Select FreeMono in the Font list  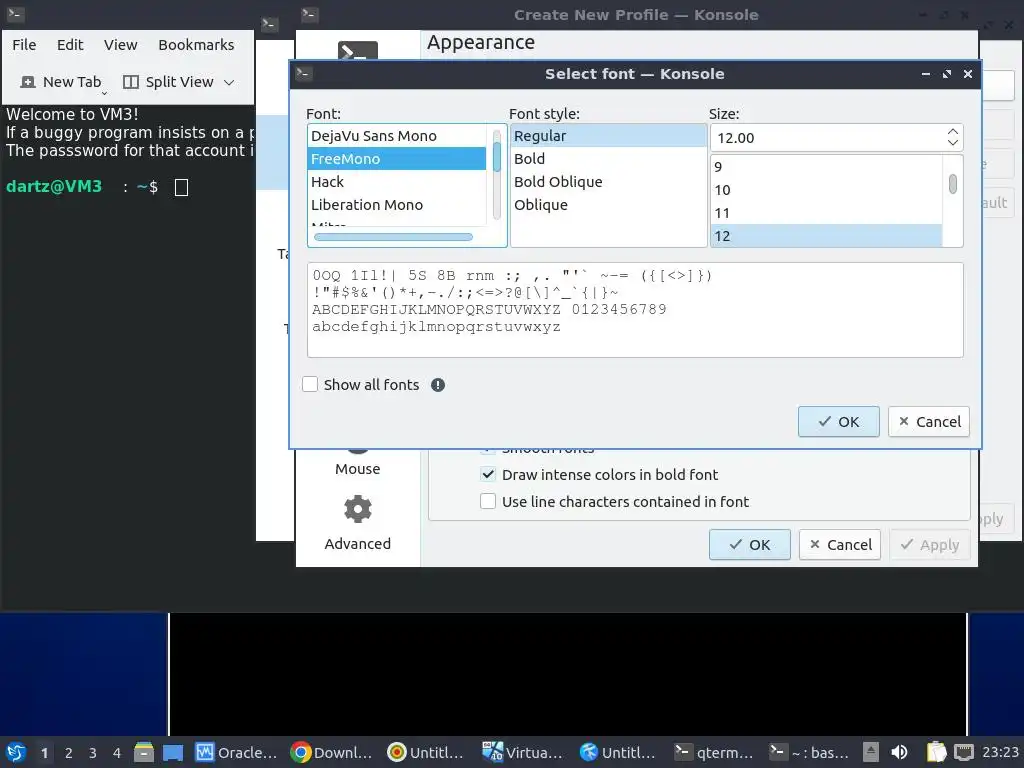point(396,159)
